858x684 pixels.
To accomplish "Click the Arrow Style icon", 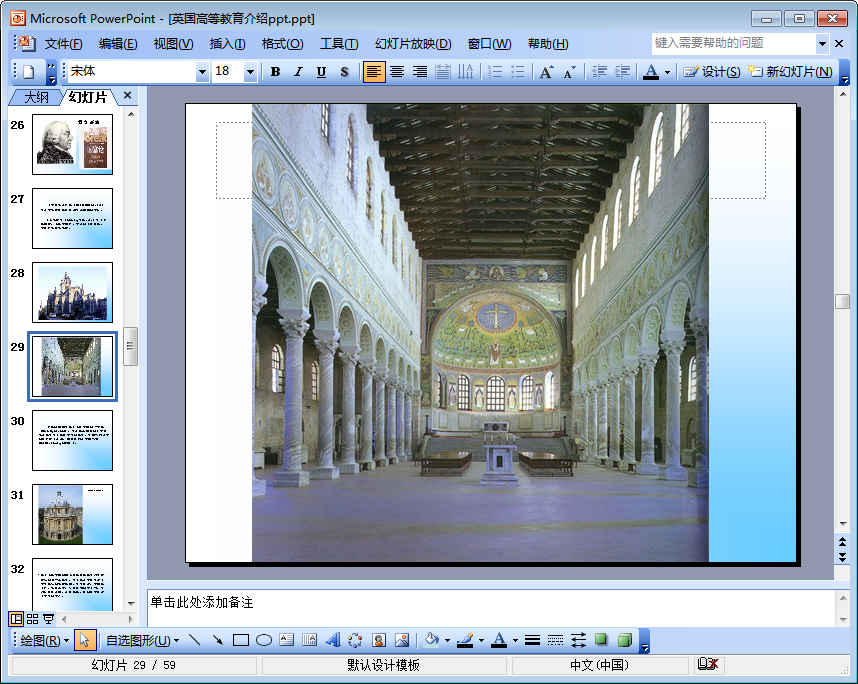I will pyautogui.click(x=578, y=640).
